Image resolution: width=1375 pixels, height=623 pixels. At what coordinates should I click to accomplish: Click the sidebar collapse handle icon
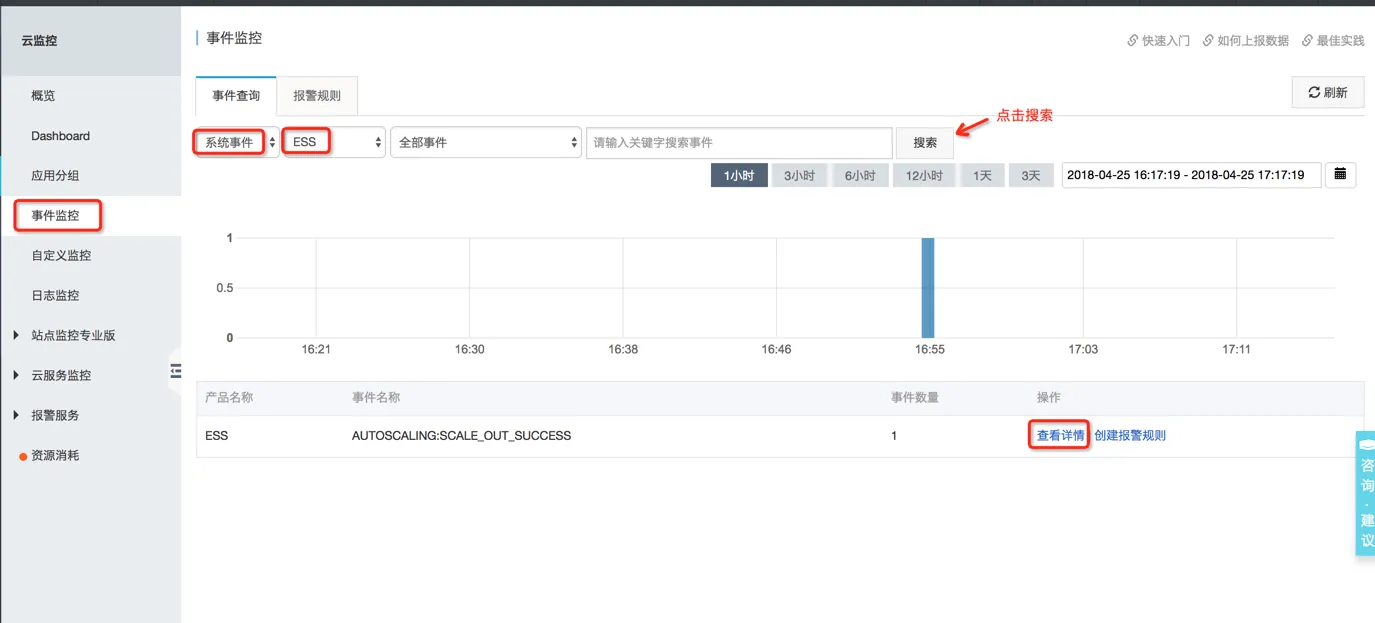tap(176, 371)
